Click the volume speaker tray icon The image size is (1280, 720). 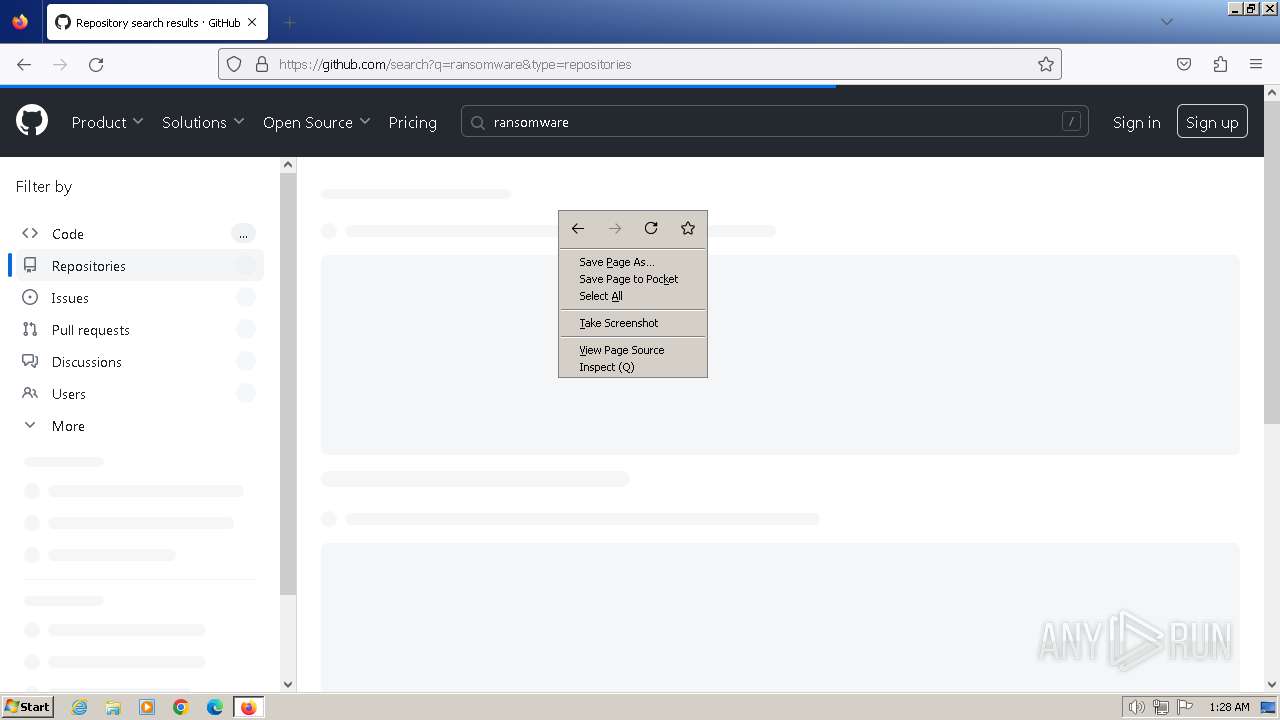click(x=1136, y=707)
